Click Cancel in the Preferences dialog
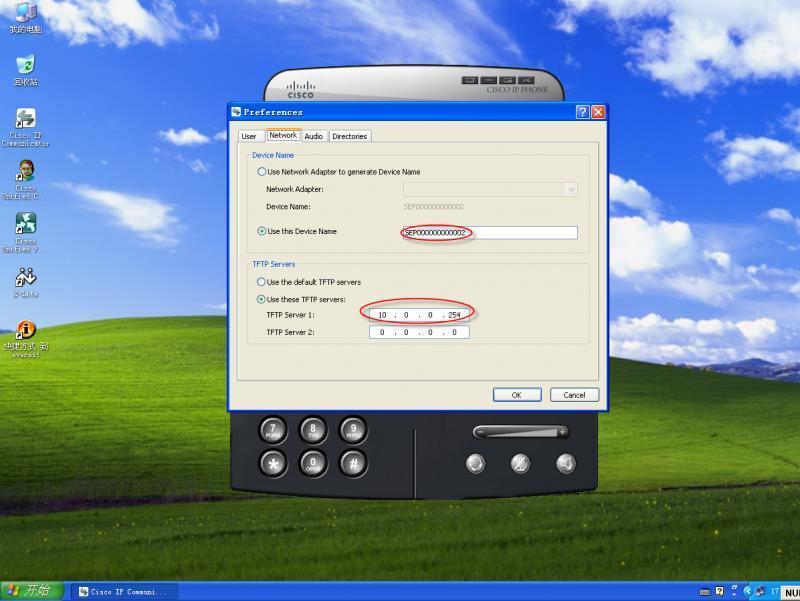This screenshot has height=601, width=800. [x=574, y=395]
